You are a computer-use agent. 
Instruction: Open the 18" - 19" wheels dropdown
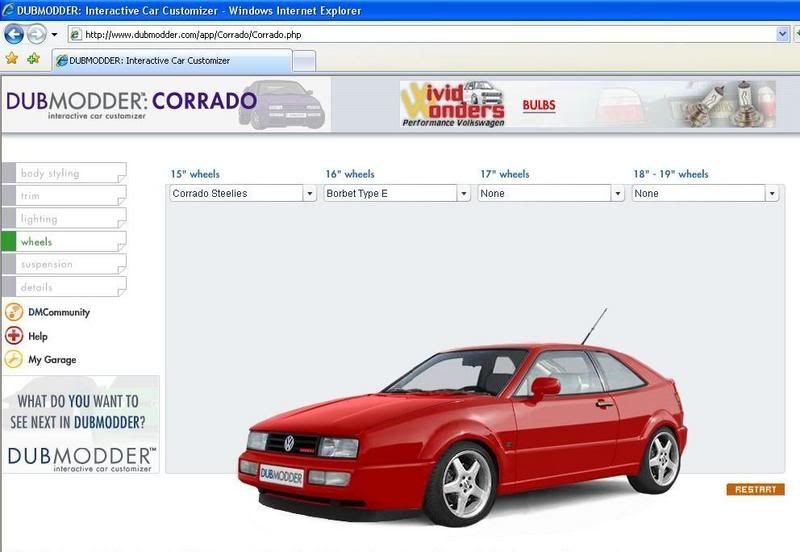[705, 193]
